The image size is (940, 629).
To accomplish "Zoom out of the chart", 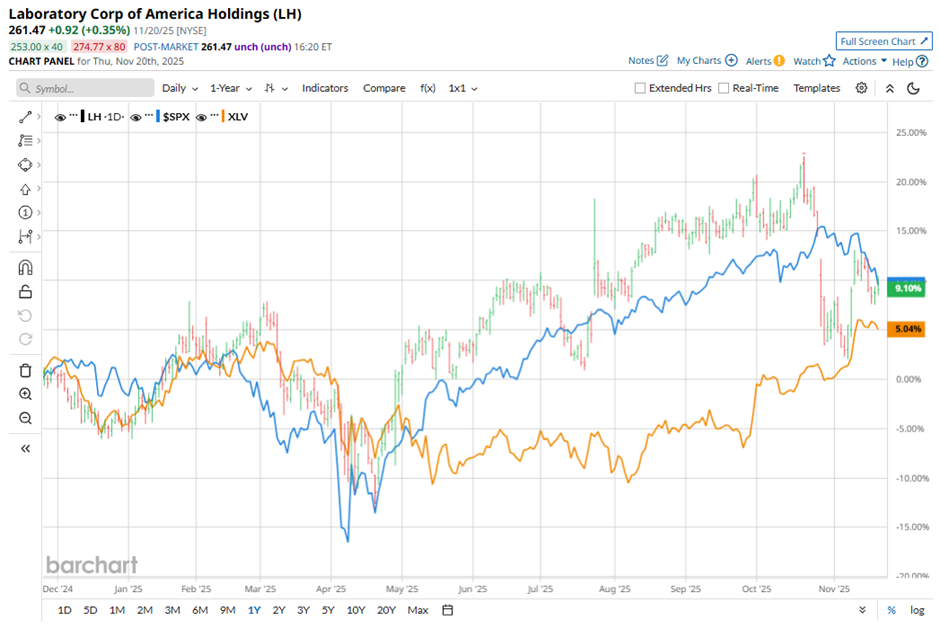I will [26, 418].
